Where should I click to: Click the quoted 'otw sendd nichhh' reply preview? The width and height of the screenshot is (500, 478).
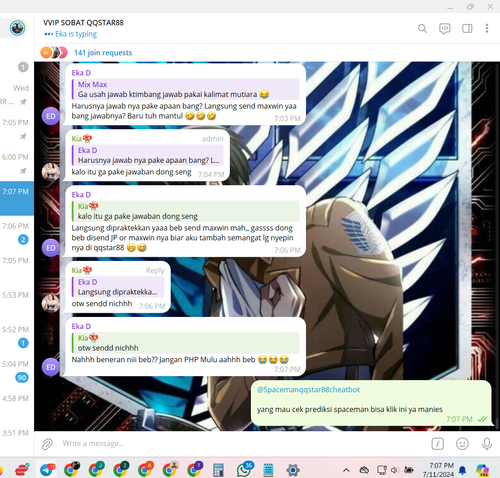point(186,343)
